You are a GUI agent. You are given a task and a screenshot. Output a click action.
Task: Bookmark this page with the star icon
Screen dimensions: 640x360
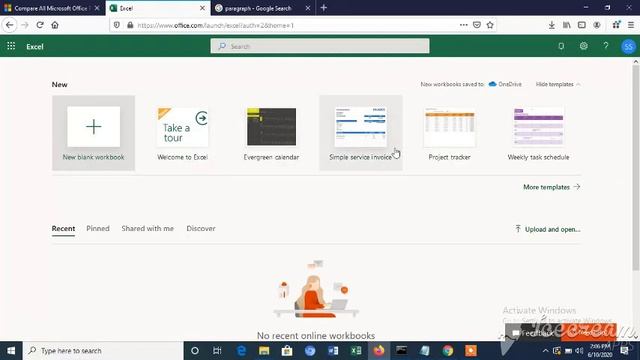pos(490,25)
